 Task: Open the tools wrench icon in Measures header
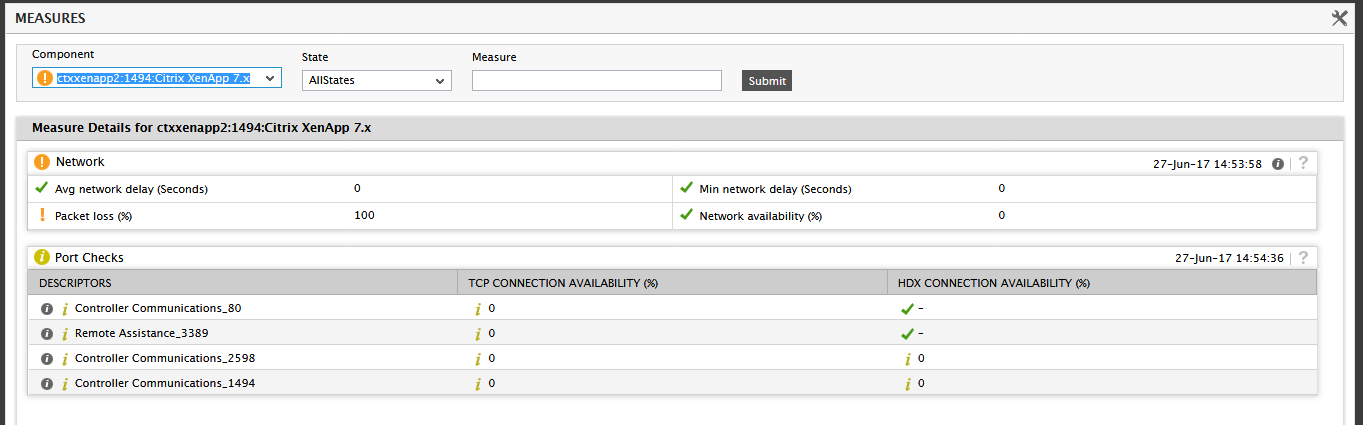click(1340, 18)
